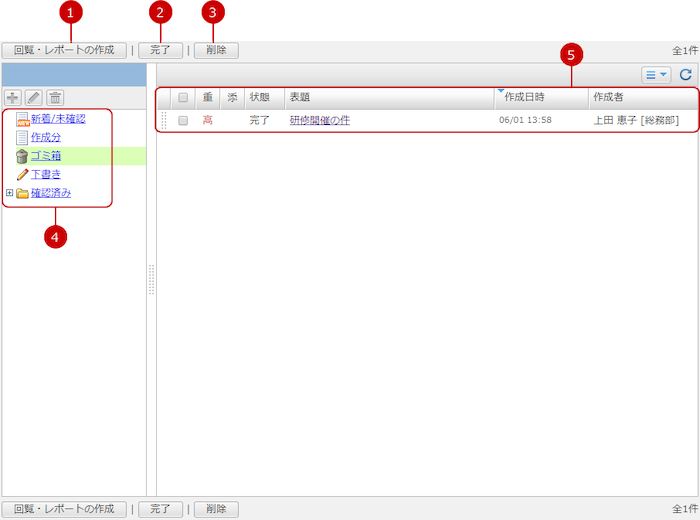This screenshot has width=700, height=520.
Task: Click the pane splitter handle dots
Action: (151, 279)
